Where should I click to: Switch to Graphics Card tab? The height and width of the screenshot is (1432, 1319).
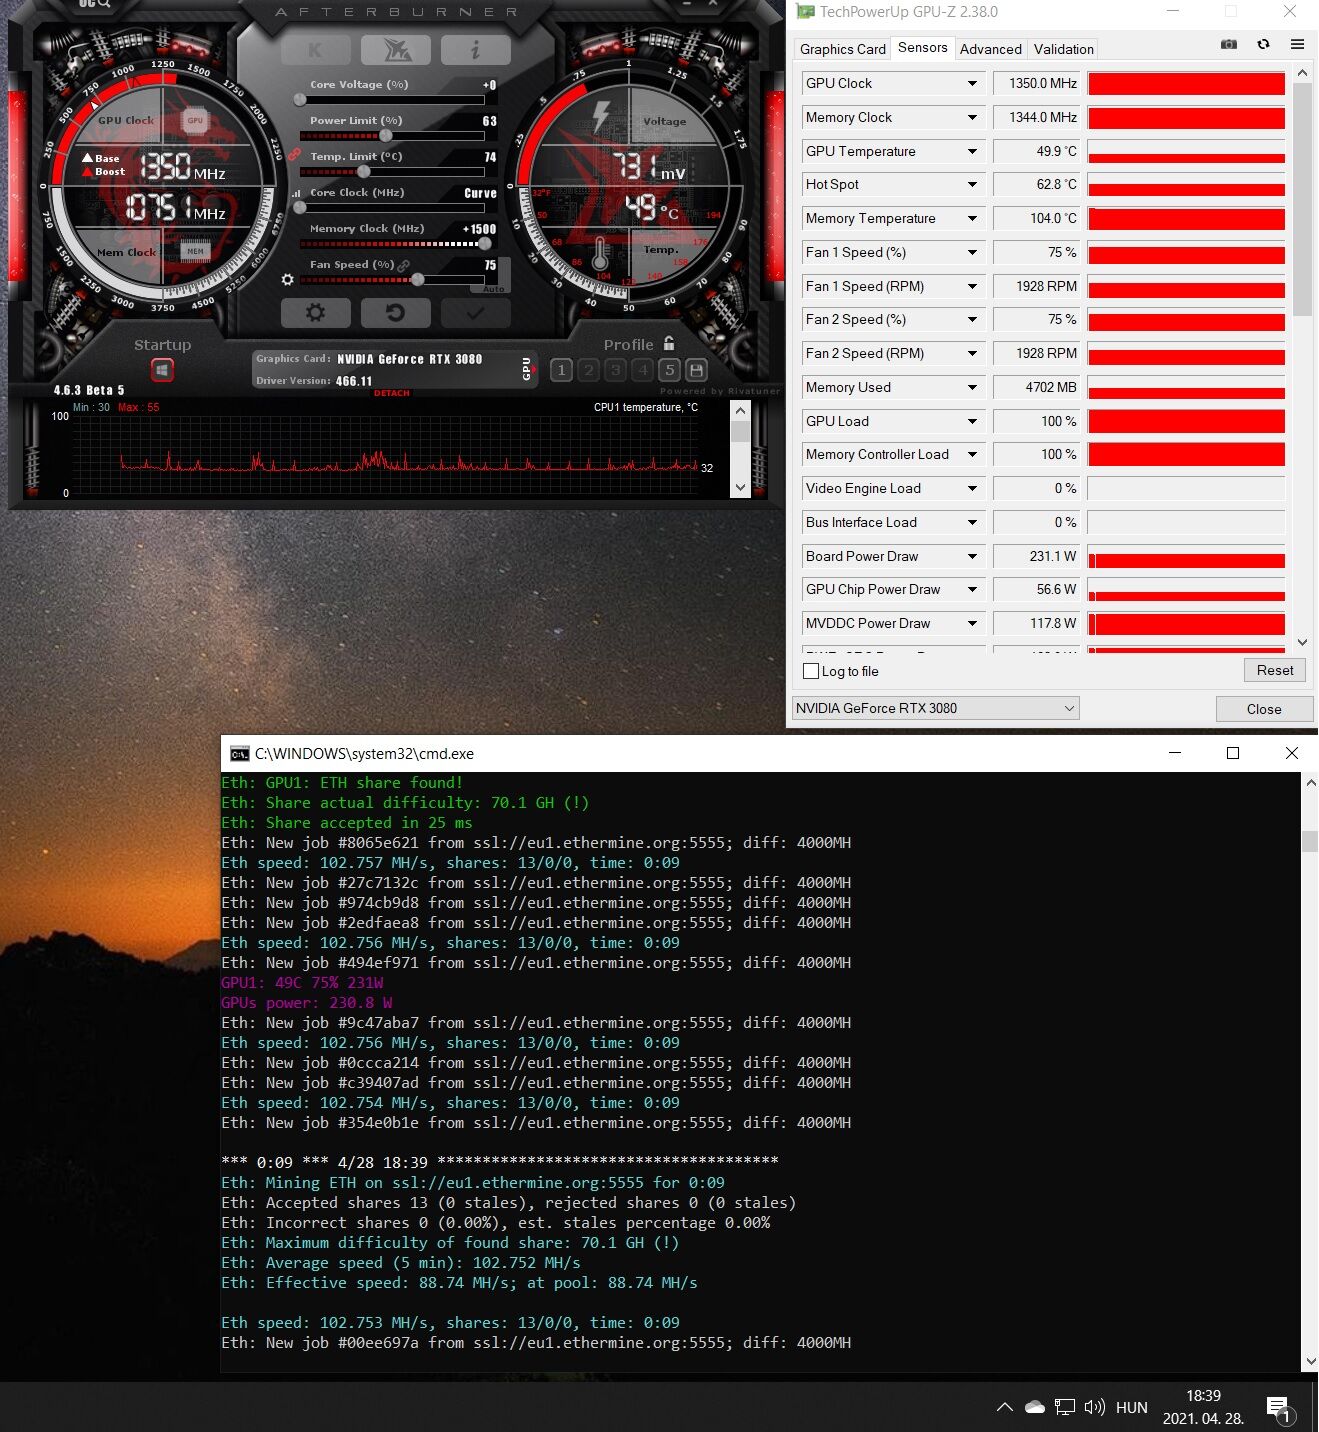click(843, 49)
